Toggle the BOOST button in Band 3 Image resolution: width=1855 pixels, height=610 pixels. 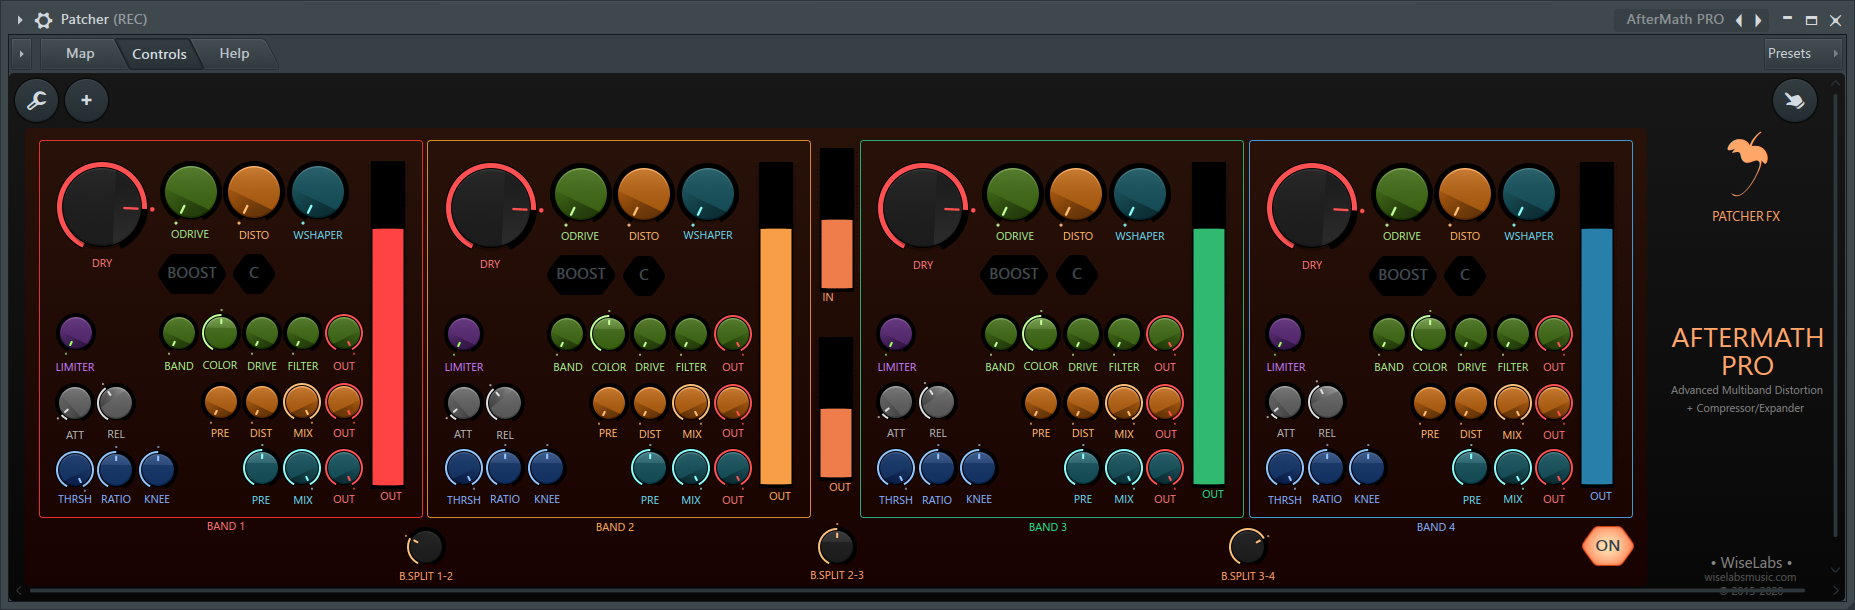tap(1014, 274)
